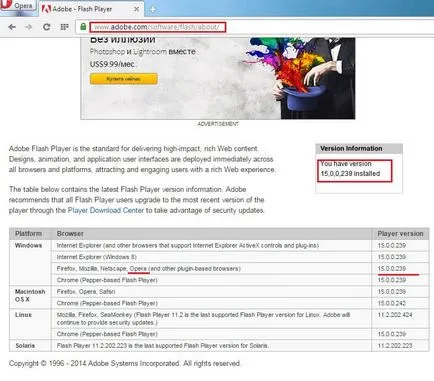Open the Player Download Center link
Screen dimensions: 434x381
click(x=106, y=210)
